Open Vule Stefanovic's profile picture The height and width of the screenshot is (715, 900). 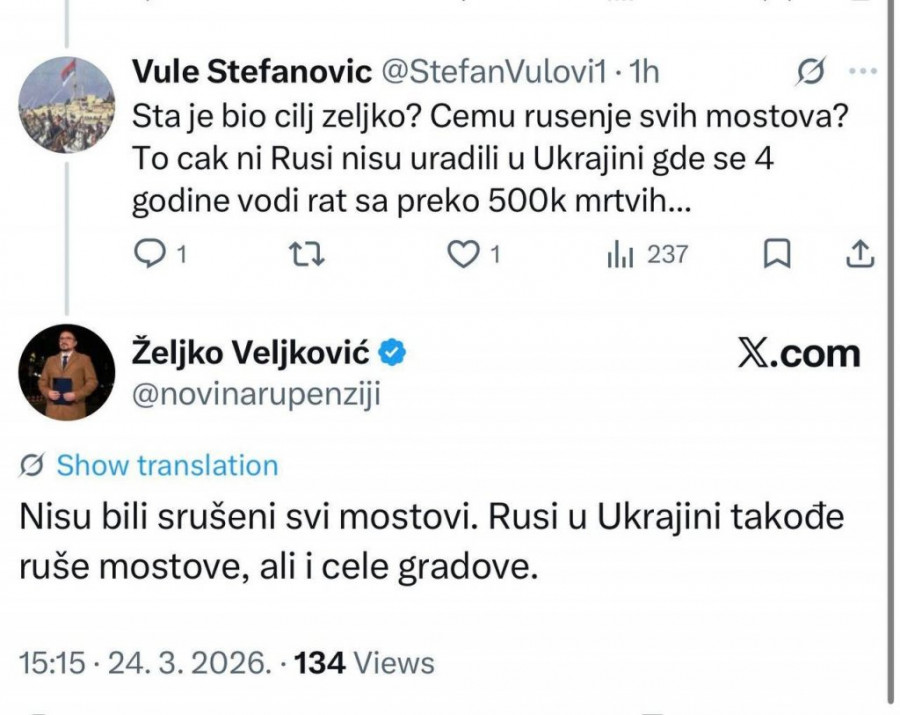point(68,104)
